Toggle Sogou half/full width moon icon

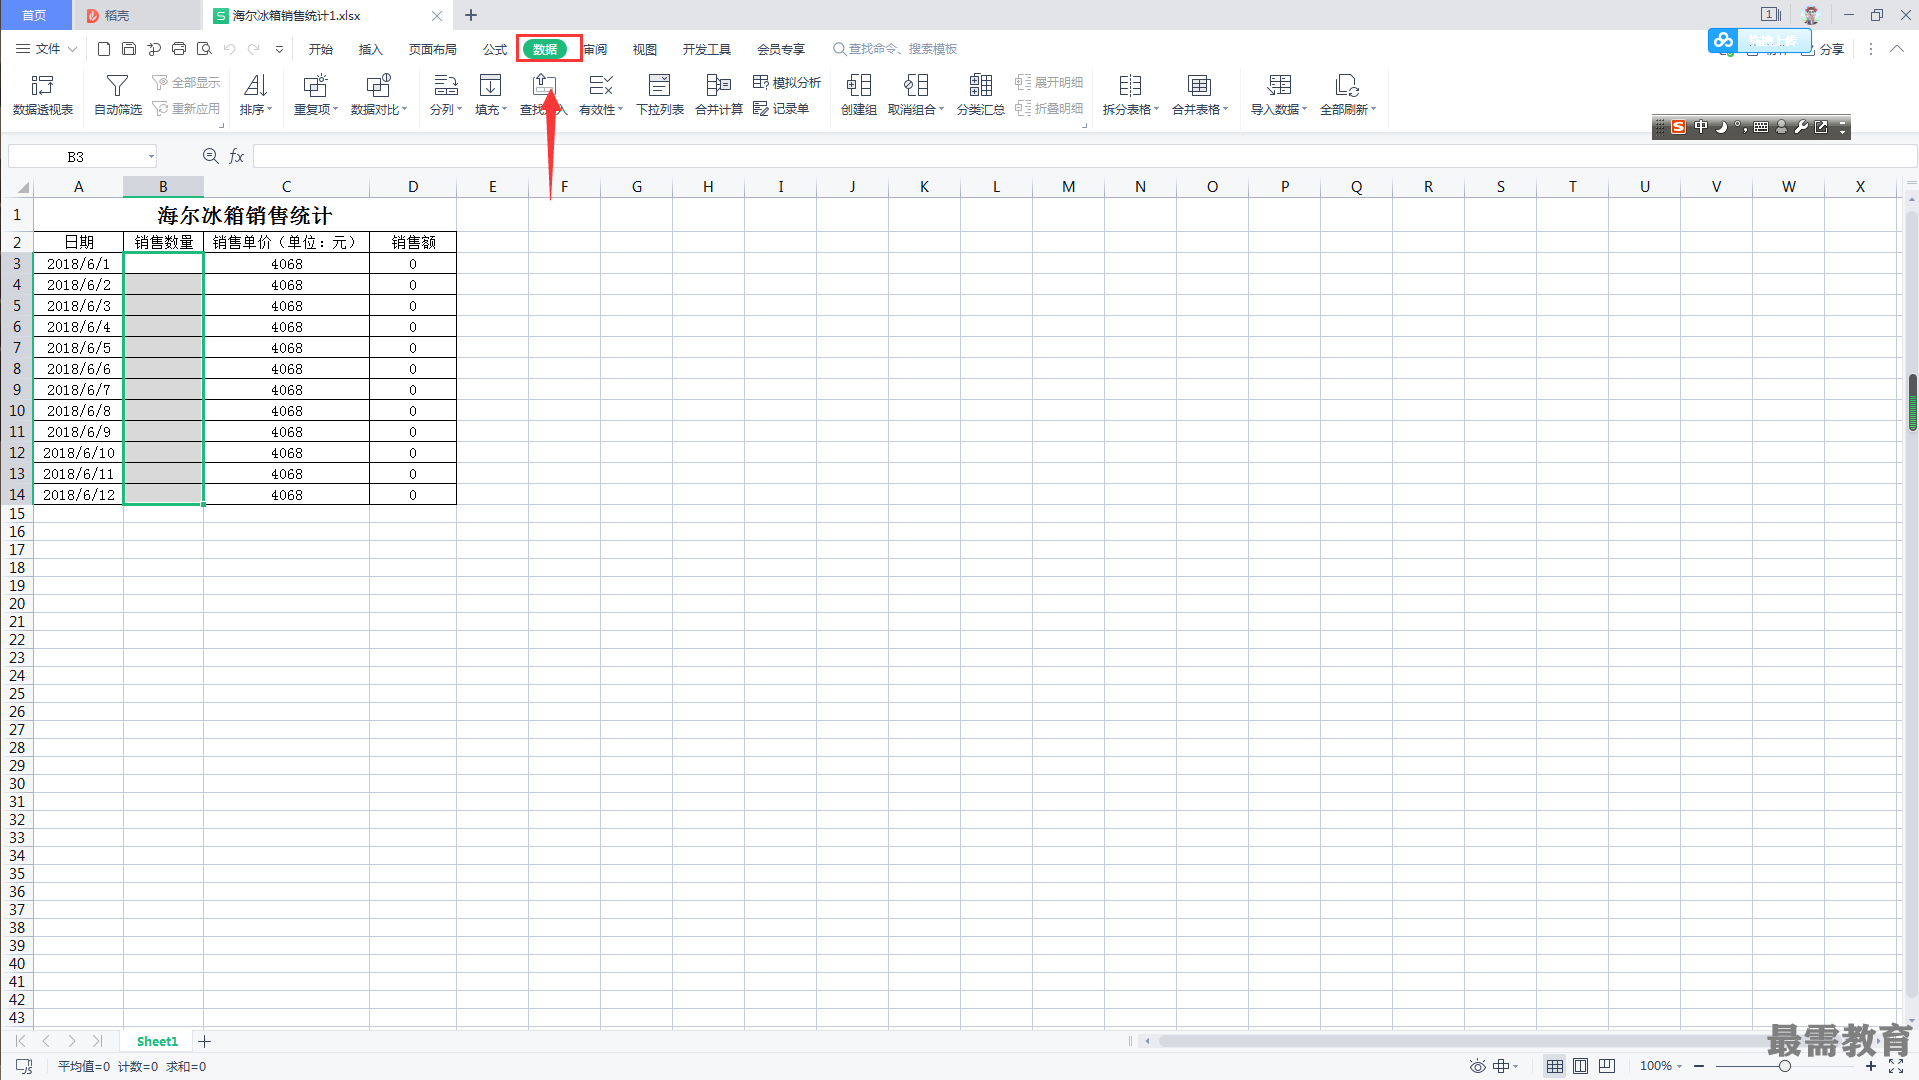(x=1721, y=127)
